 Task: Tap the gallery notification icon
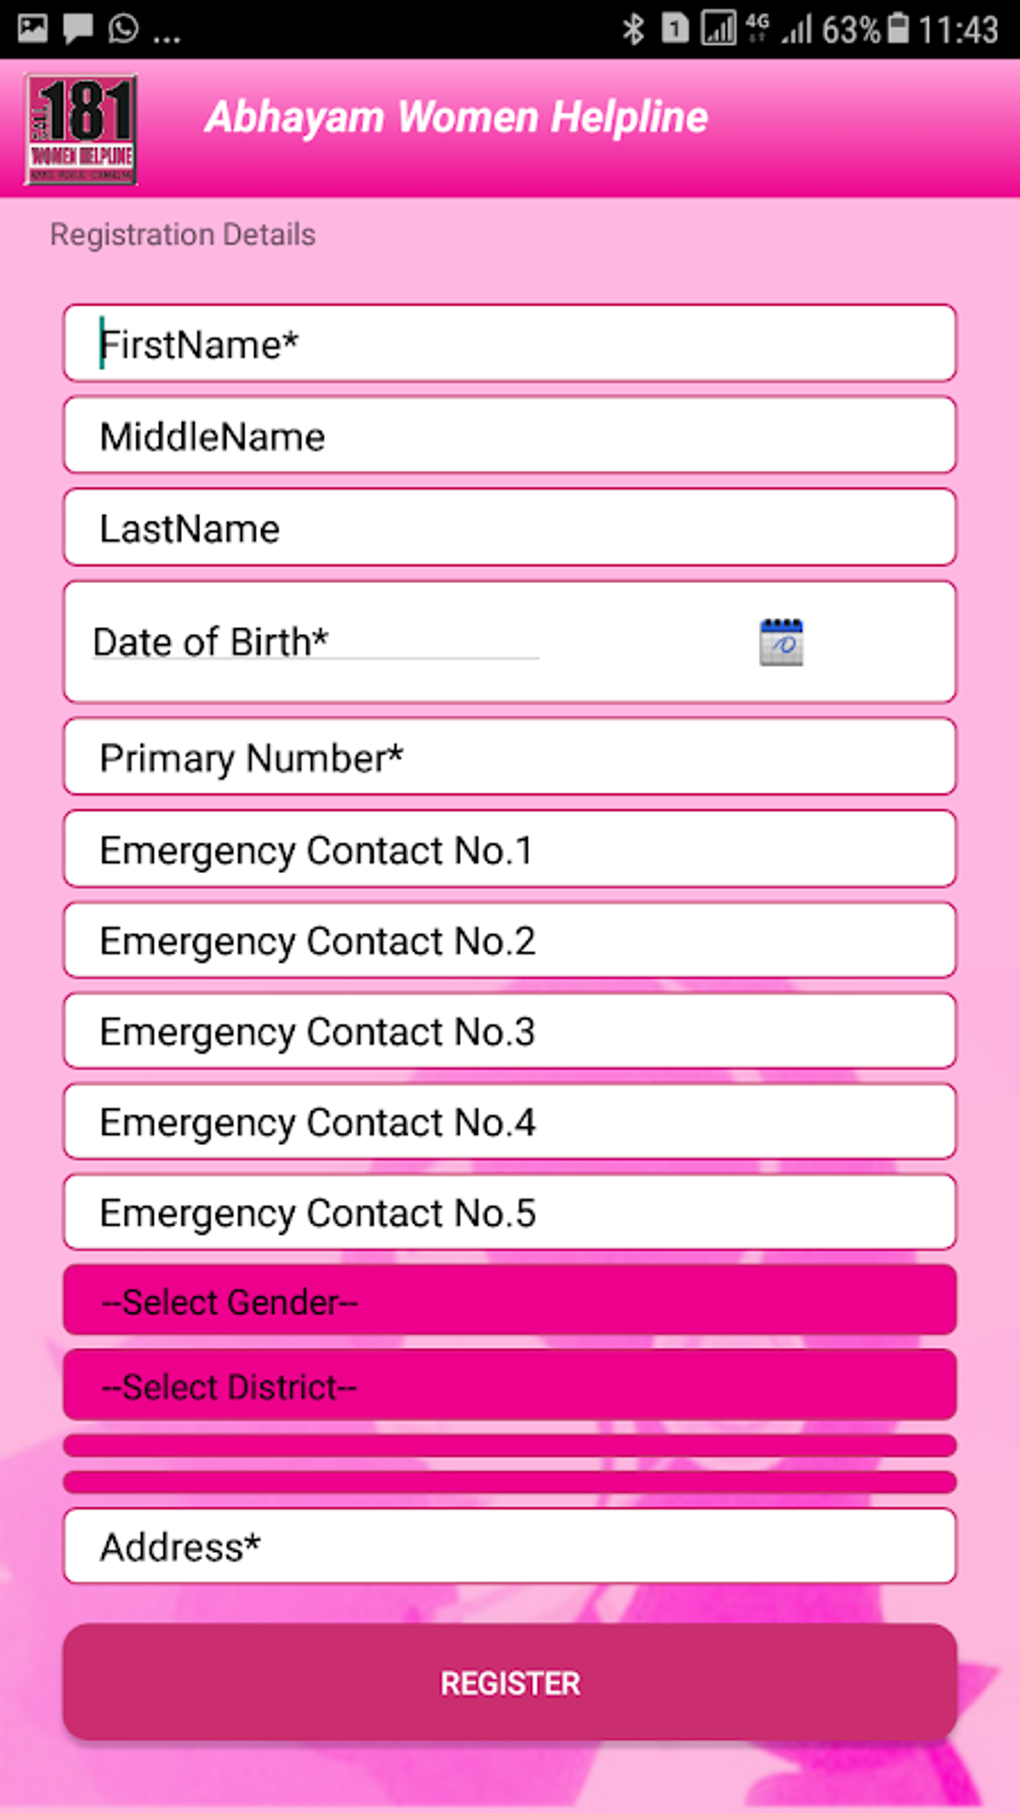coord(32,28)
